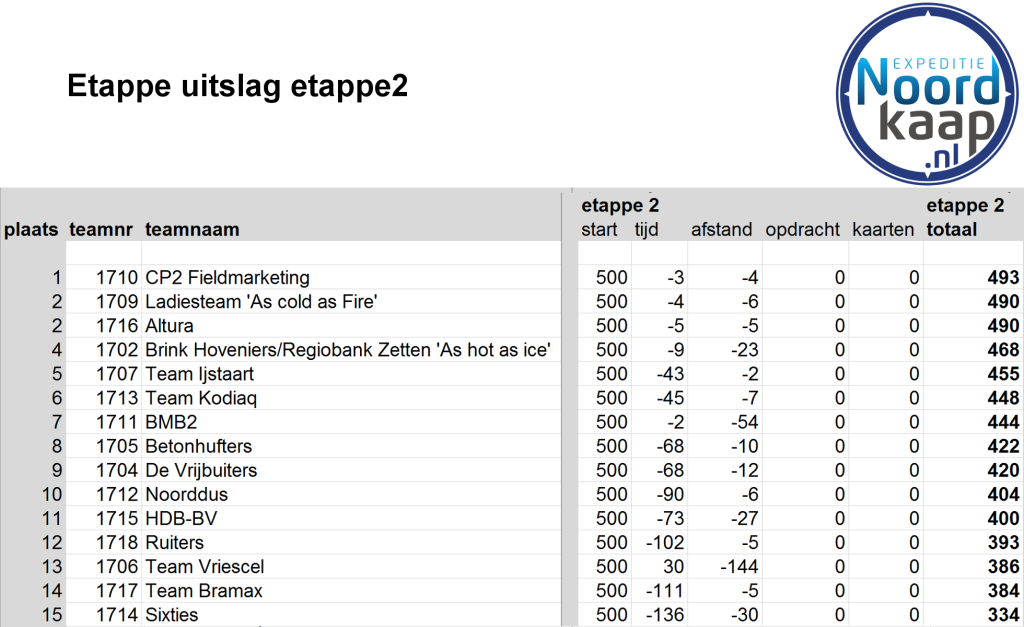Select the 'Sixties' team name cell
Screen dimensions: 1024x627
click(x=171, y=614)
